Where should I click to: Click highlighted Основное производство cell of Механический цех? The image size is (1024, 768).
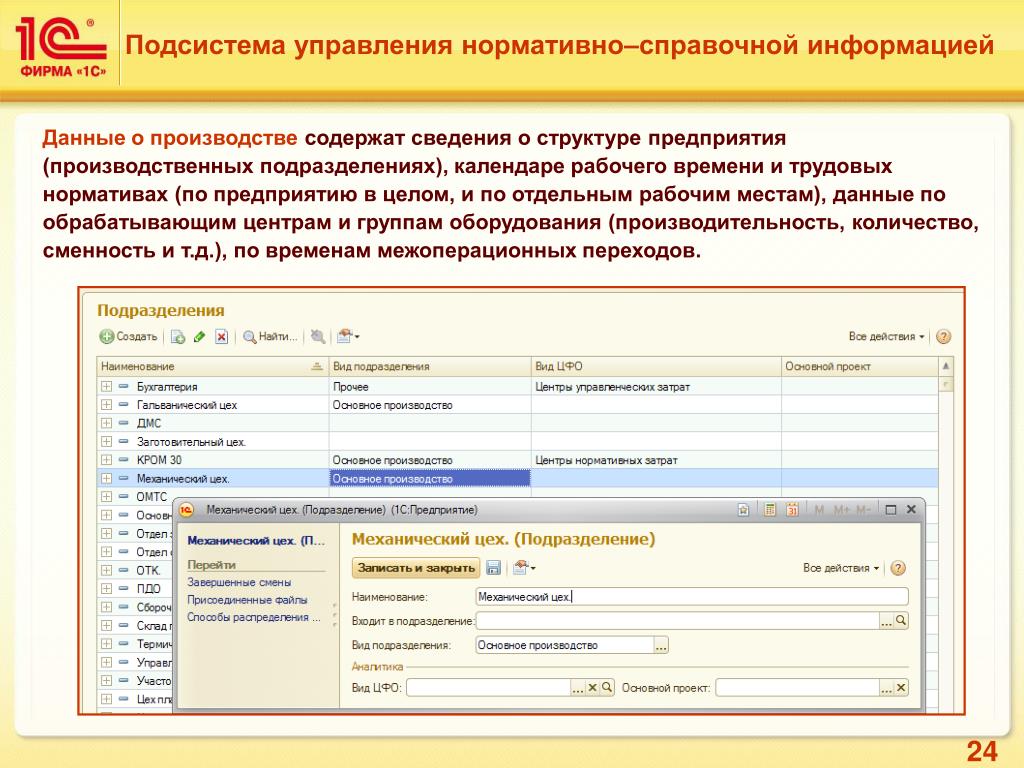(430, 479)
